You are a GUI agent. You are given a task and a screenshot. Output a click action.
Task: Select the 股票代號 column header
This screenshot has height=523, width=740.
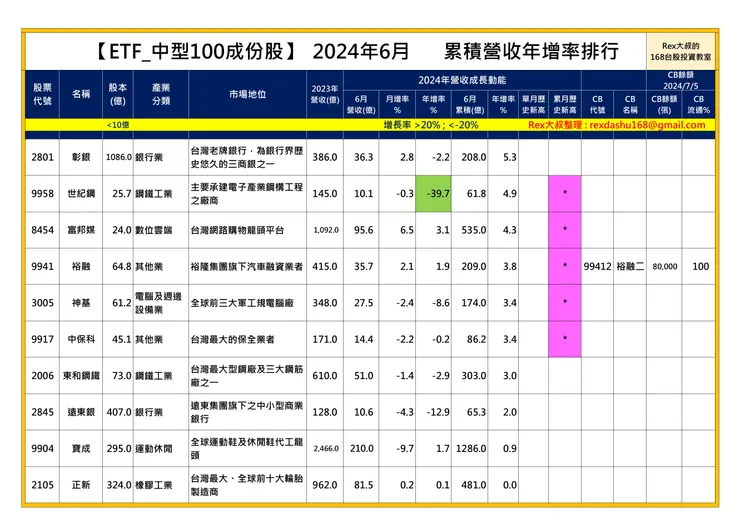point(42,94)
